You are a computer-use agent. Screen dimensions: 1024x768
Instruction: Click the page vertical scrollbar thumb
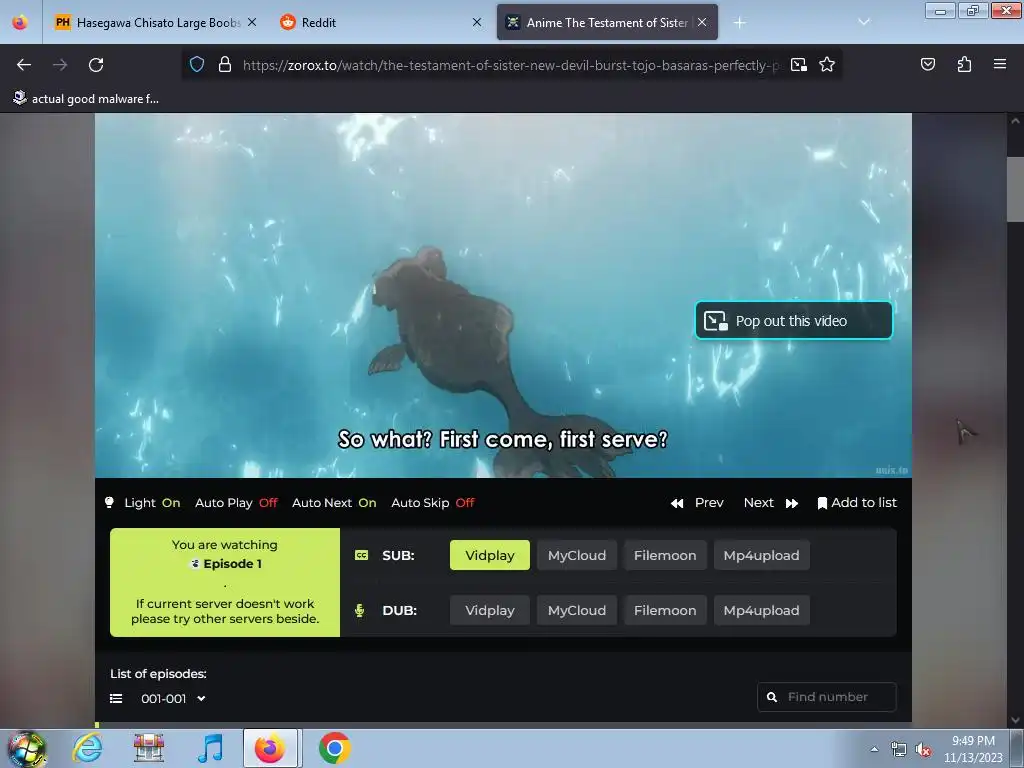(x=1015, y=189)
